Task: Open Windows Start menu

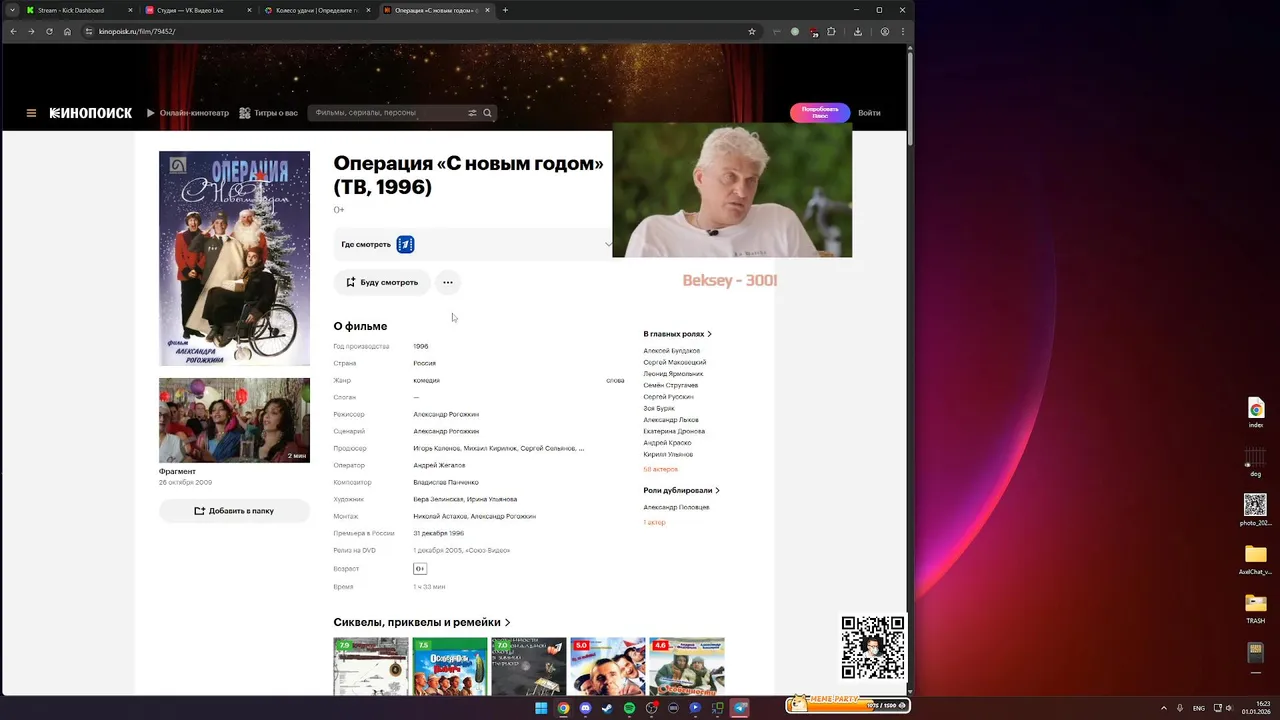Action: (x=541, y=708)
